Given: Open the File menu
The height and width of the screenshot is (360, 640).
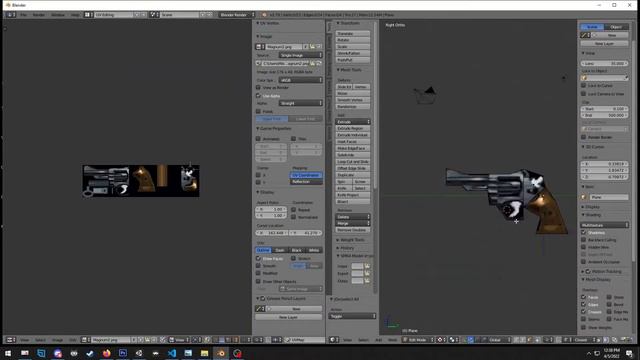Looking at the screenshot, I should (x=23, y=15).
